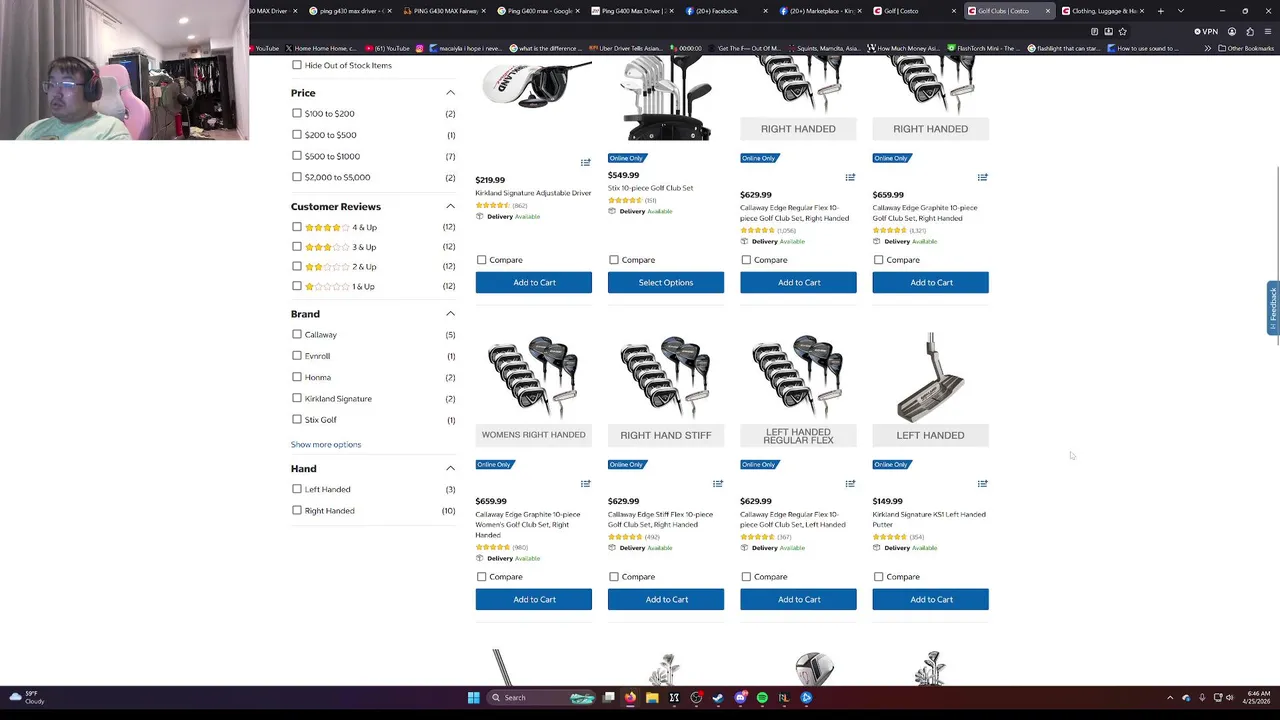
Task: Filter reviews by 4 & Up stars
Action: 296,227
